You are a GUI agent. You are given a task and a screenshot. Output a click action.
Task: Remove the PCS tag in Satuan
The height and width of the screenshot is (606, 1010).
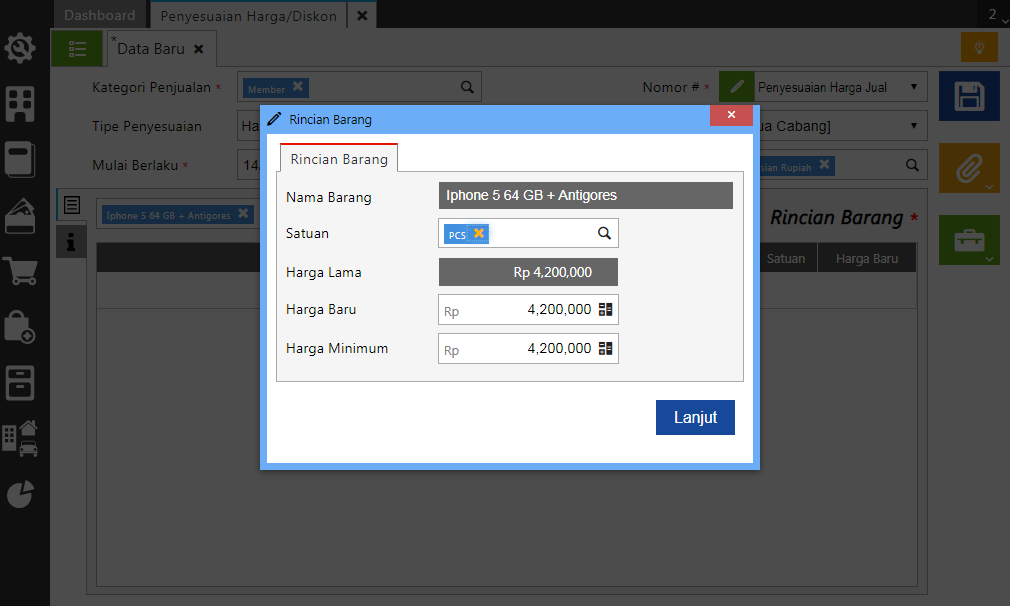click(x=479, y=233)
